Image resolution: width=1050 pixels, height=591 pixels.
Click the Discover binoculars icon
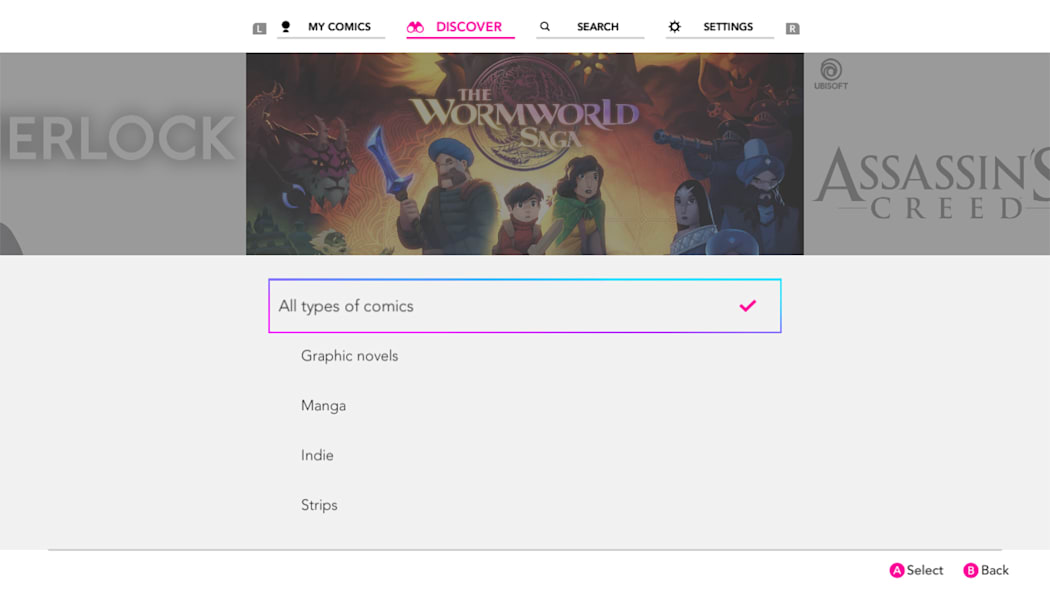tap(415, 27)
